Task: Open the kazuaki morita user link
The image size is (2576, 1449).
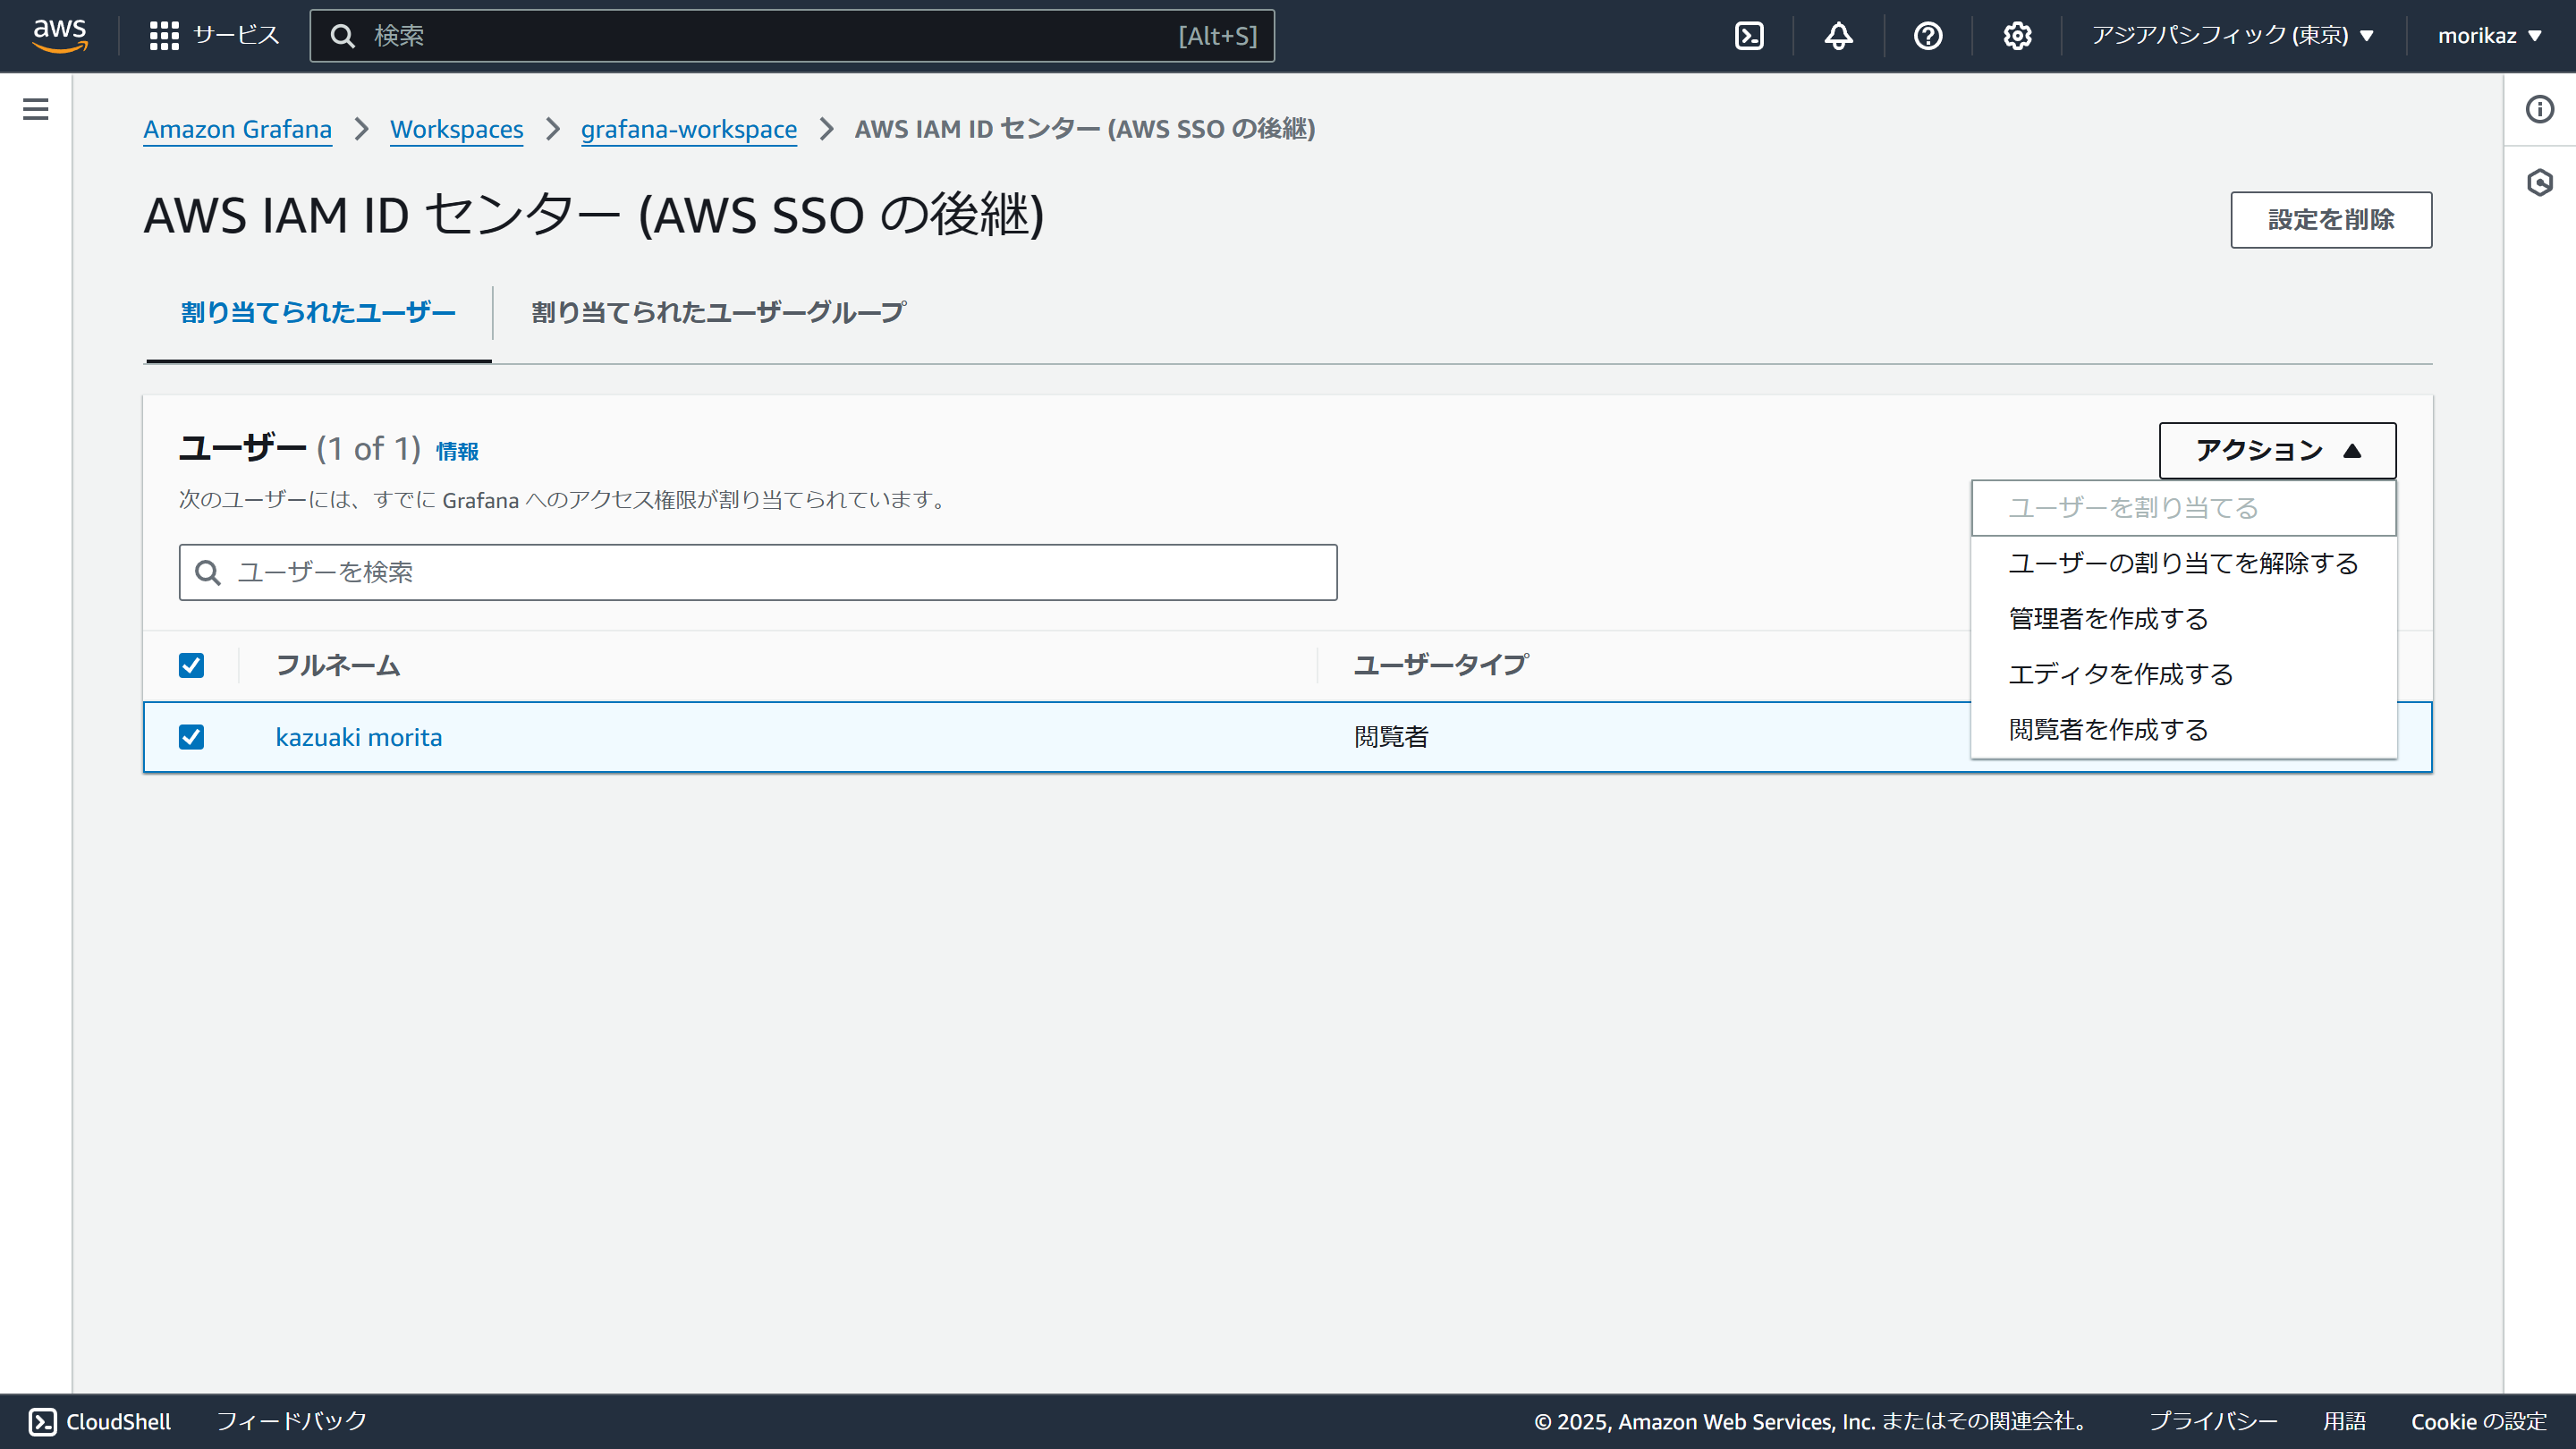Action: (358, 737)
